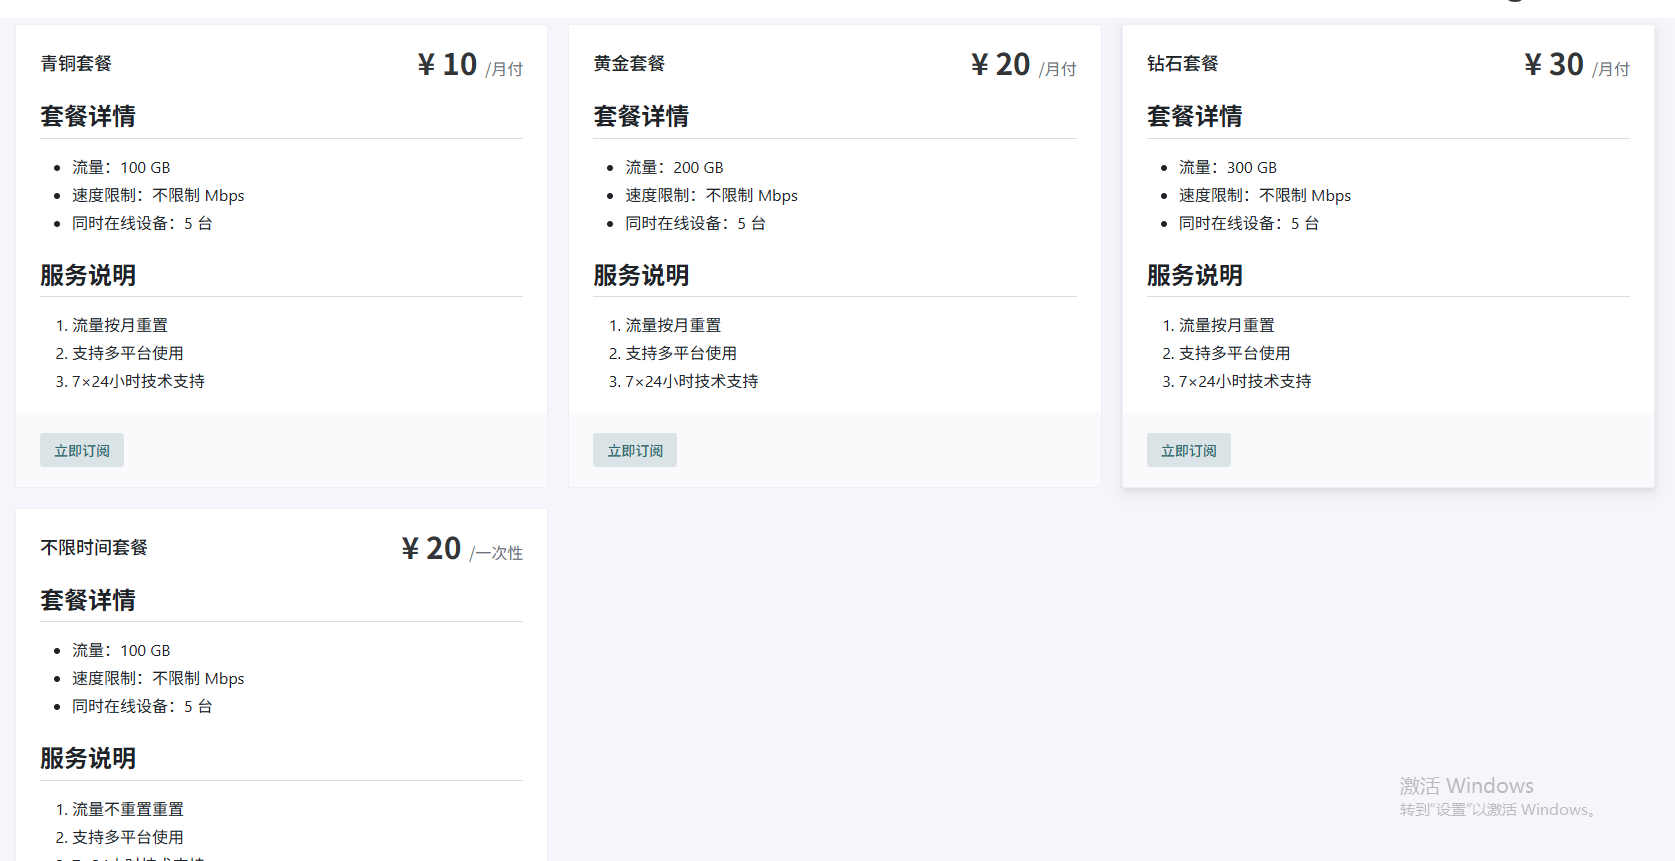
Task: Click 7×24小时技术支持 in 黄金套餐 card
Action: (691, 382)
